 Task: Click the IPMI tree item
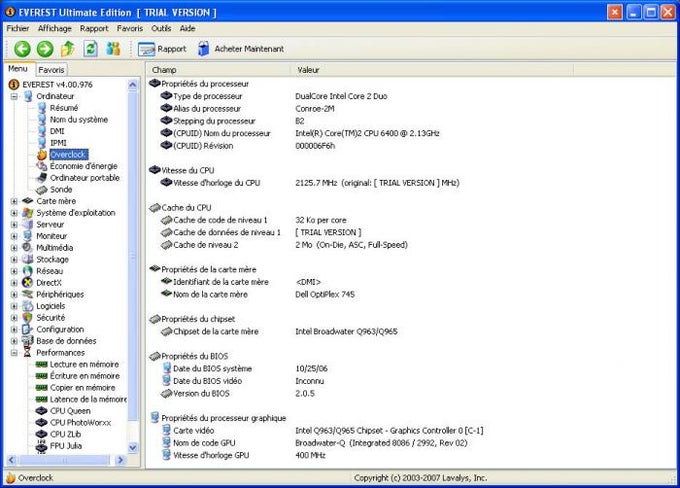[x=58, y=143]
